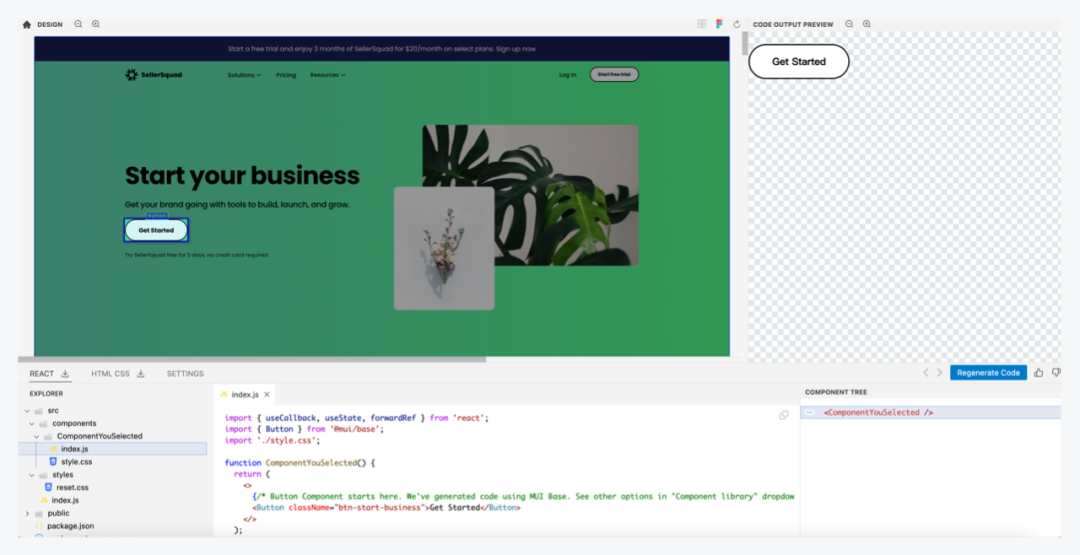Open index.js directly under src
Viewport: 1080px width, 555px height.
(65, 500)
